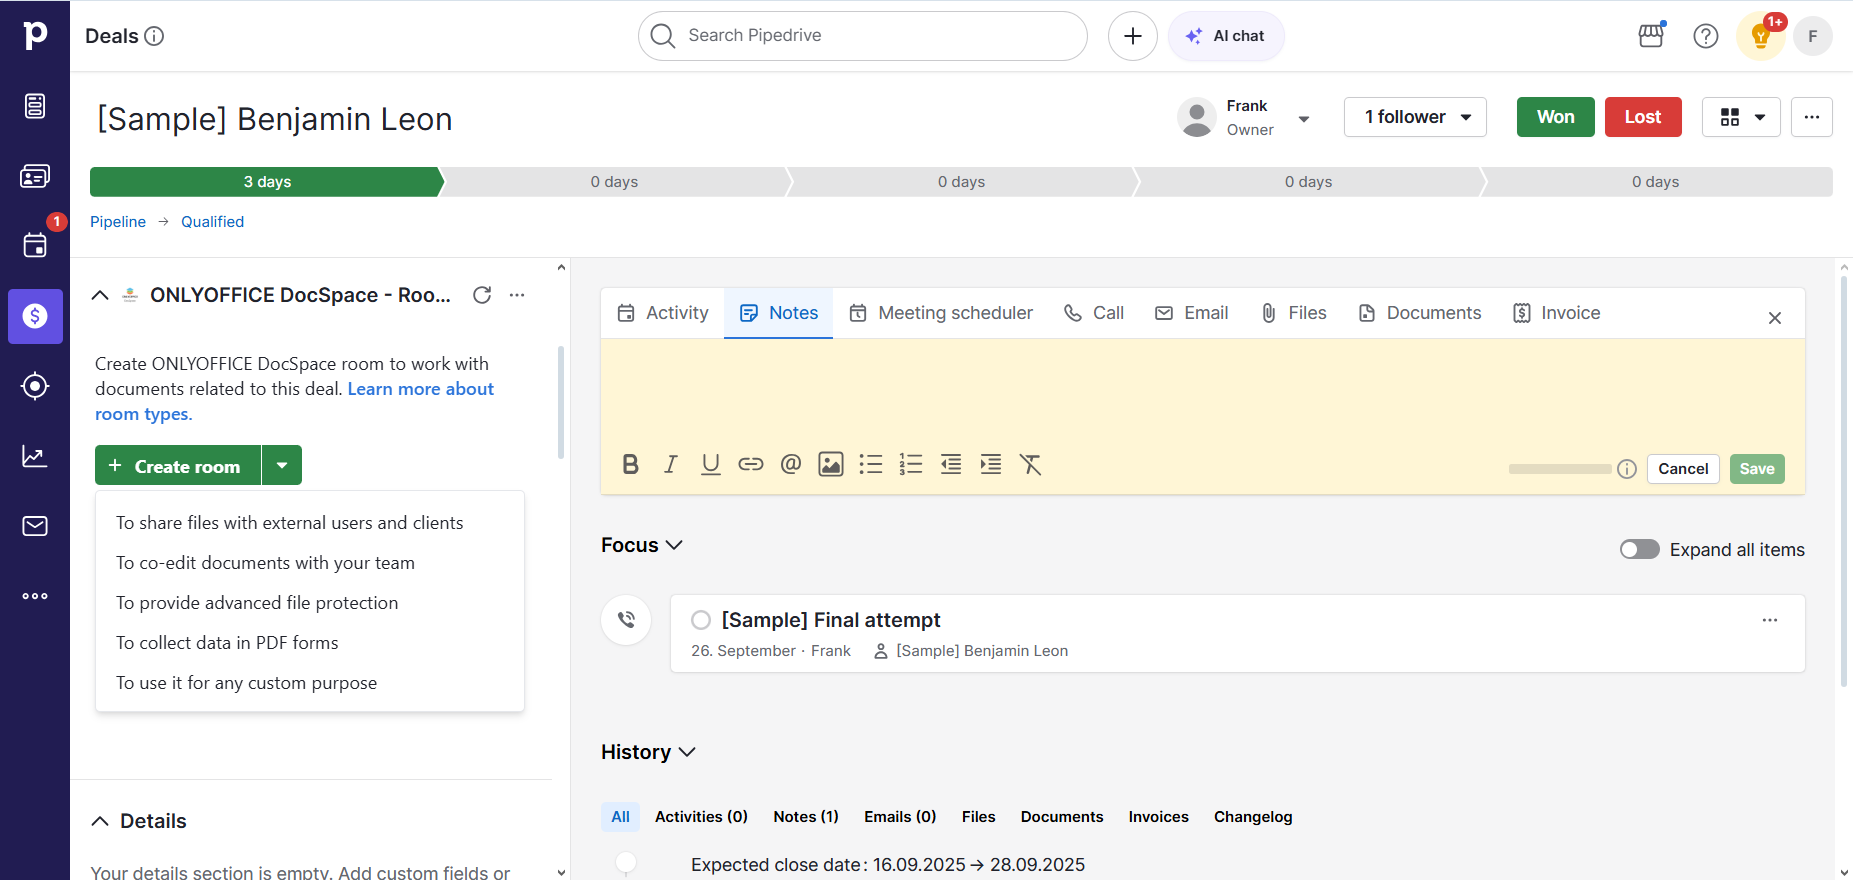Save the note
This screenshot has width=1853, height=880.
tap(1757, 469)
